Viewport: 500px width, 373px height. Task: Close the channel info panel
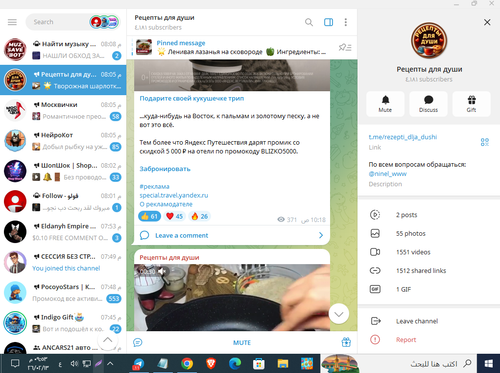[x=487, y=22]
